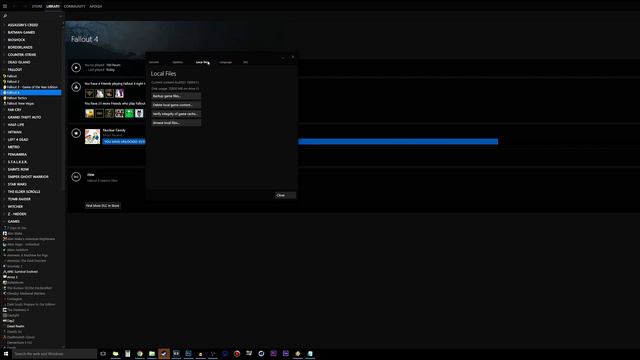Screen dimensions: 640x360
Task: Click the Steam icon in the taskbar
Action: (x=164, y=353)
